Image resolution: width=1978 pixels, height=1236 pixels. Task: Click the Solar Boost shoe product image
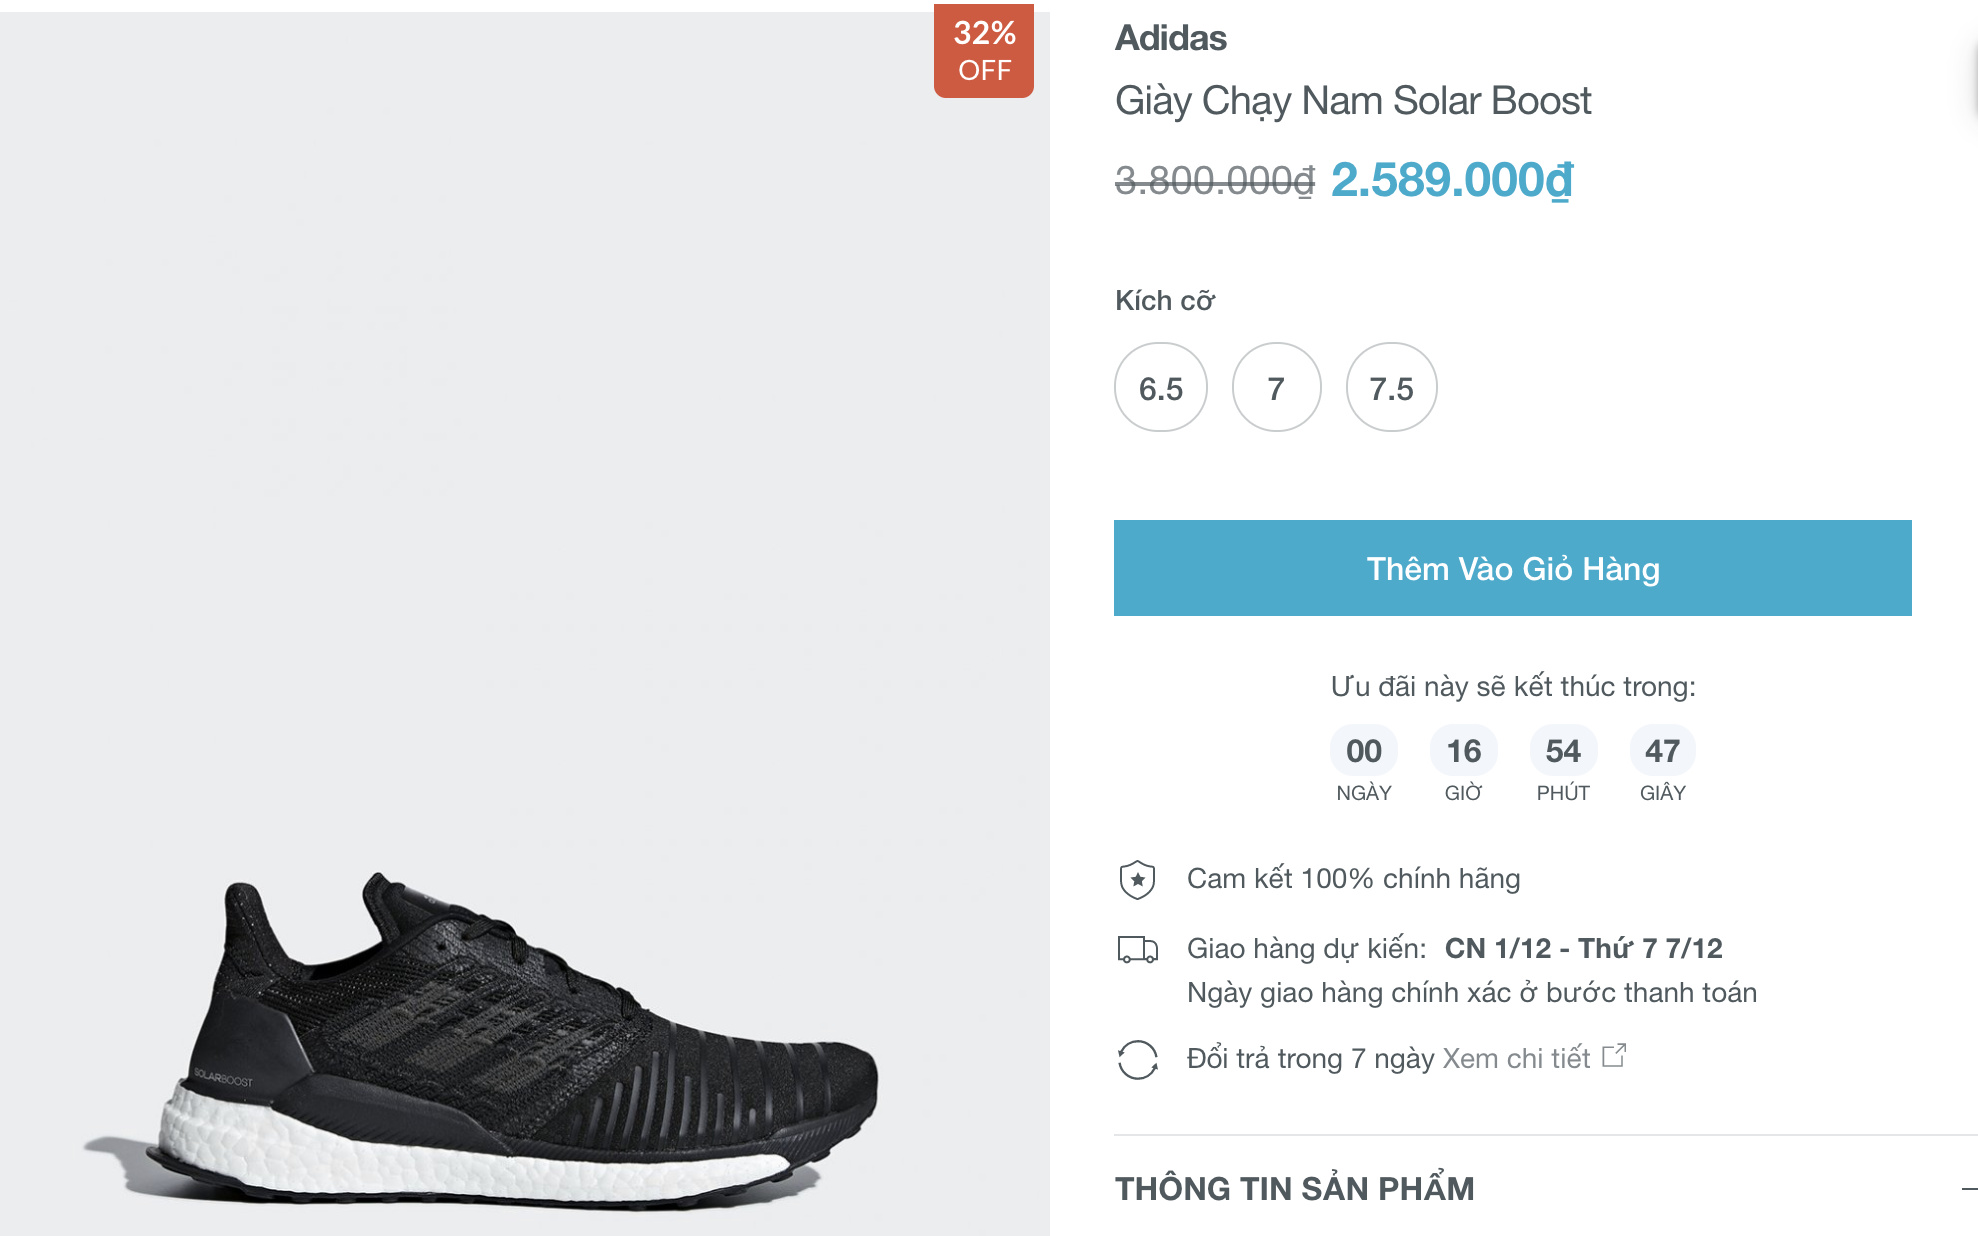coord(520,1040)
